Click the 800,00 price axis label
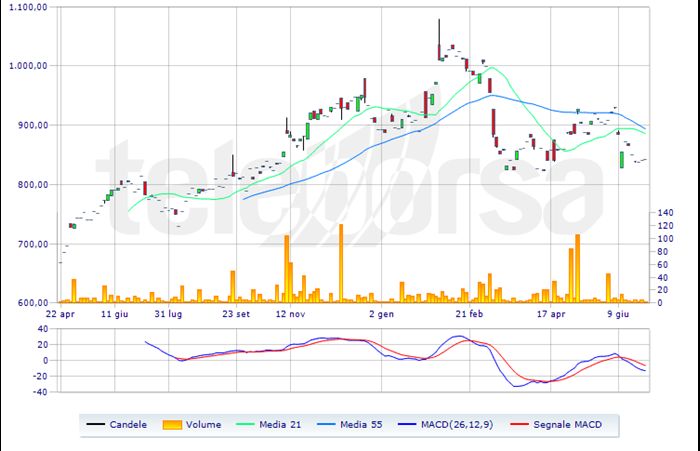Image resolution: width=700 pixels, height=451 pixels. click(33, 184)
